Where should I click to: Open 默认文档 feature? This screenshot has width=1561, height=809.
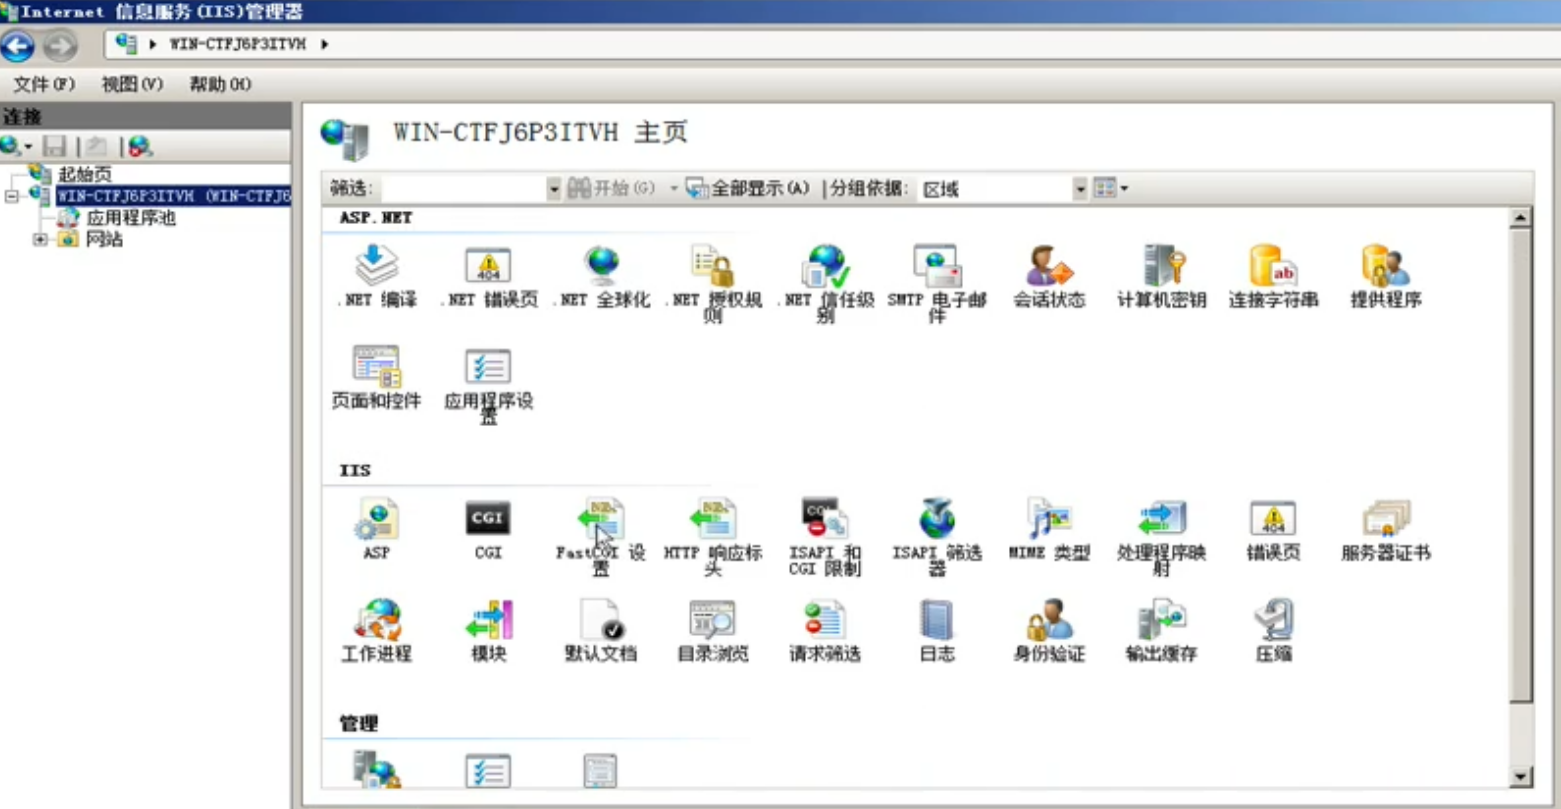(601, 630)
